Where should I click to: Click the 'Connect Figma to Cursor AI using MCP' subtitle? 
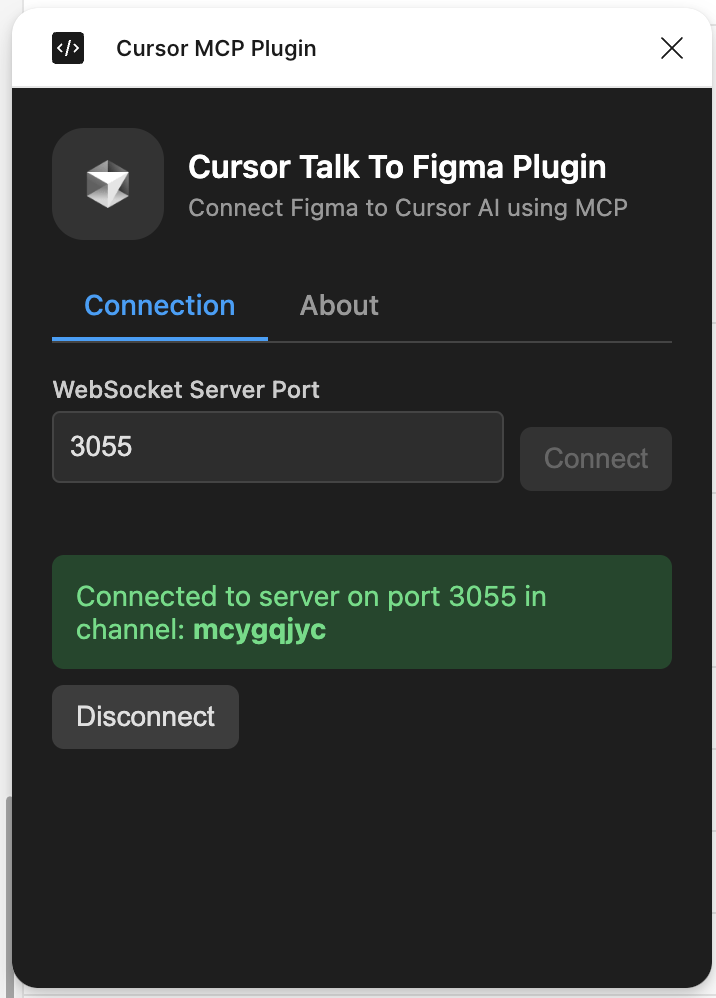pyautogui.click(x=408, y=208)
